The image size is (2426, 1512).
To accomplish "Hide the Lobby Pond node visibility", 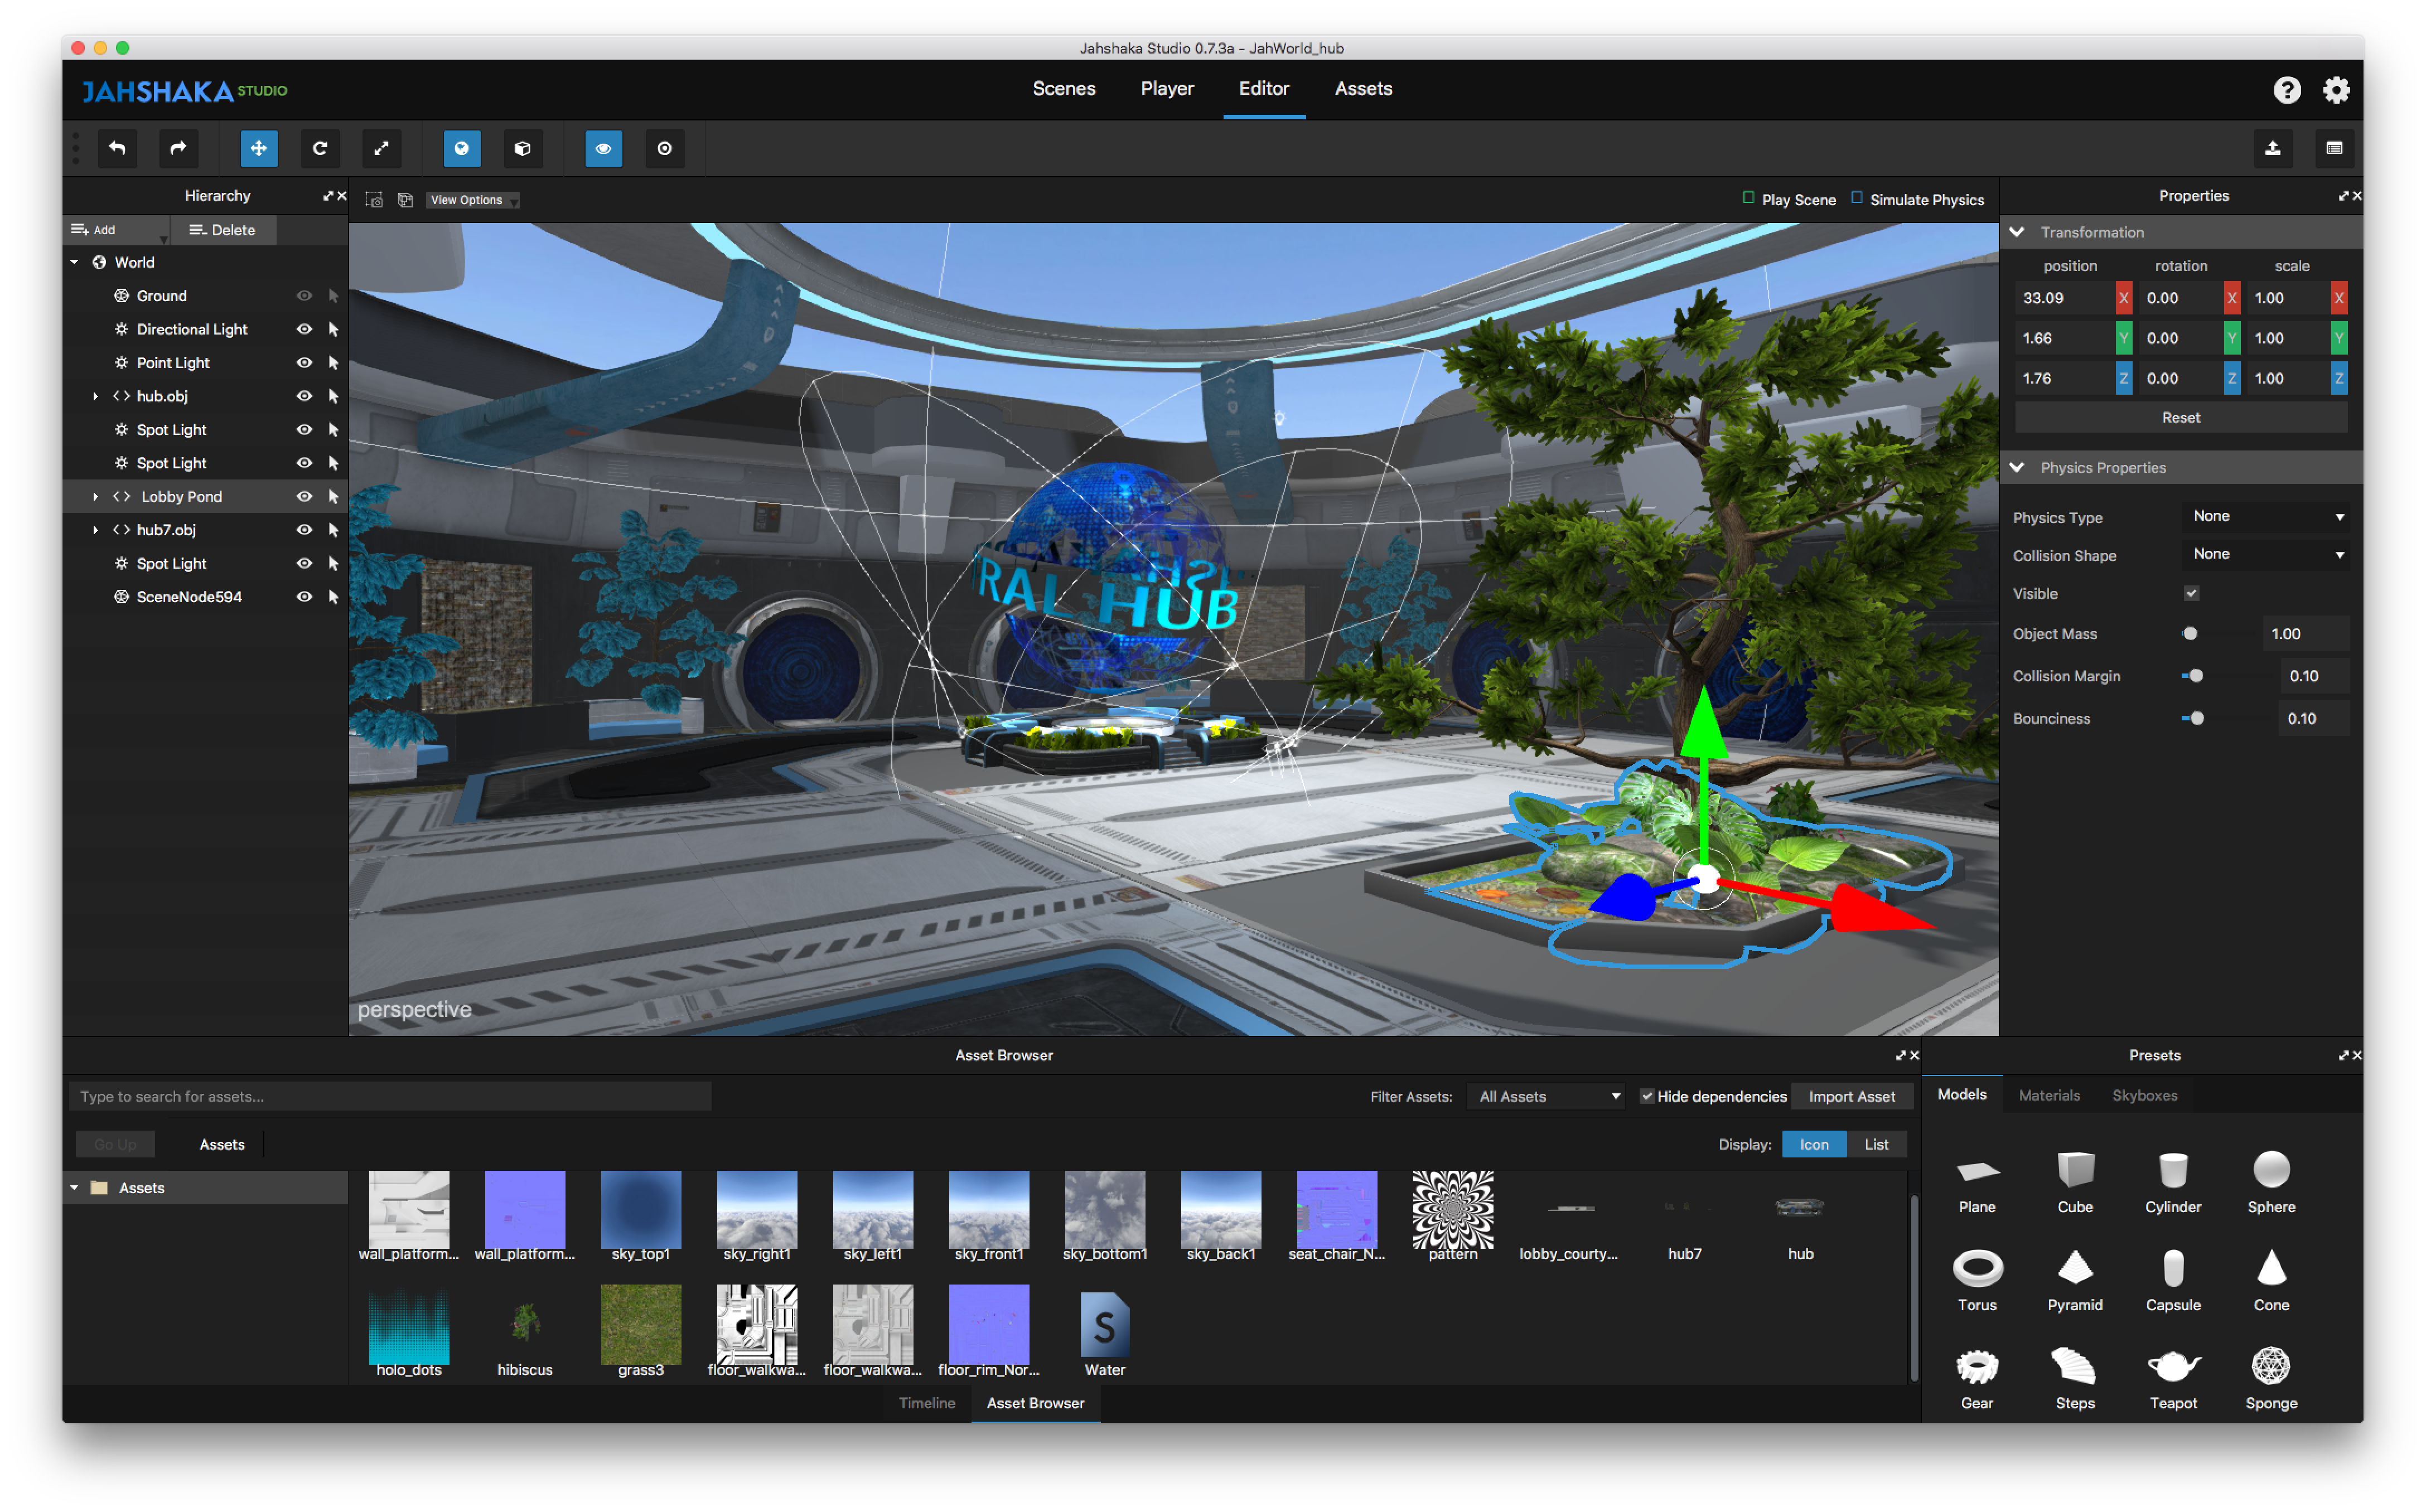I will [x=304, y=496].
